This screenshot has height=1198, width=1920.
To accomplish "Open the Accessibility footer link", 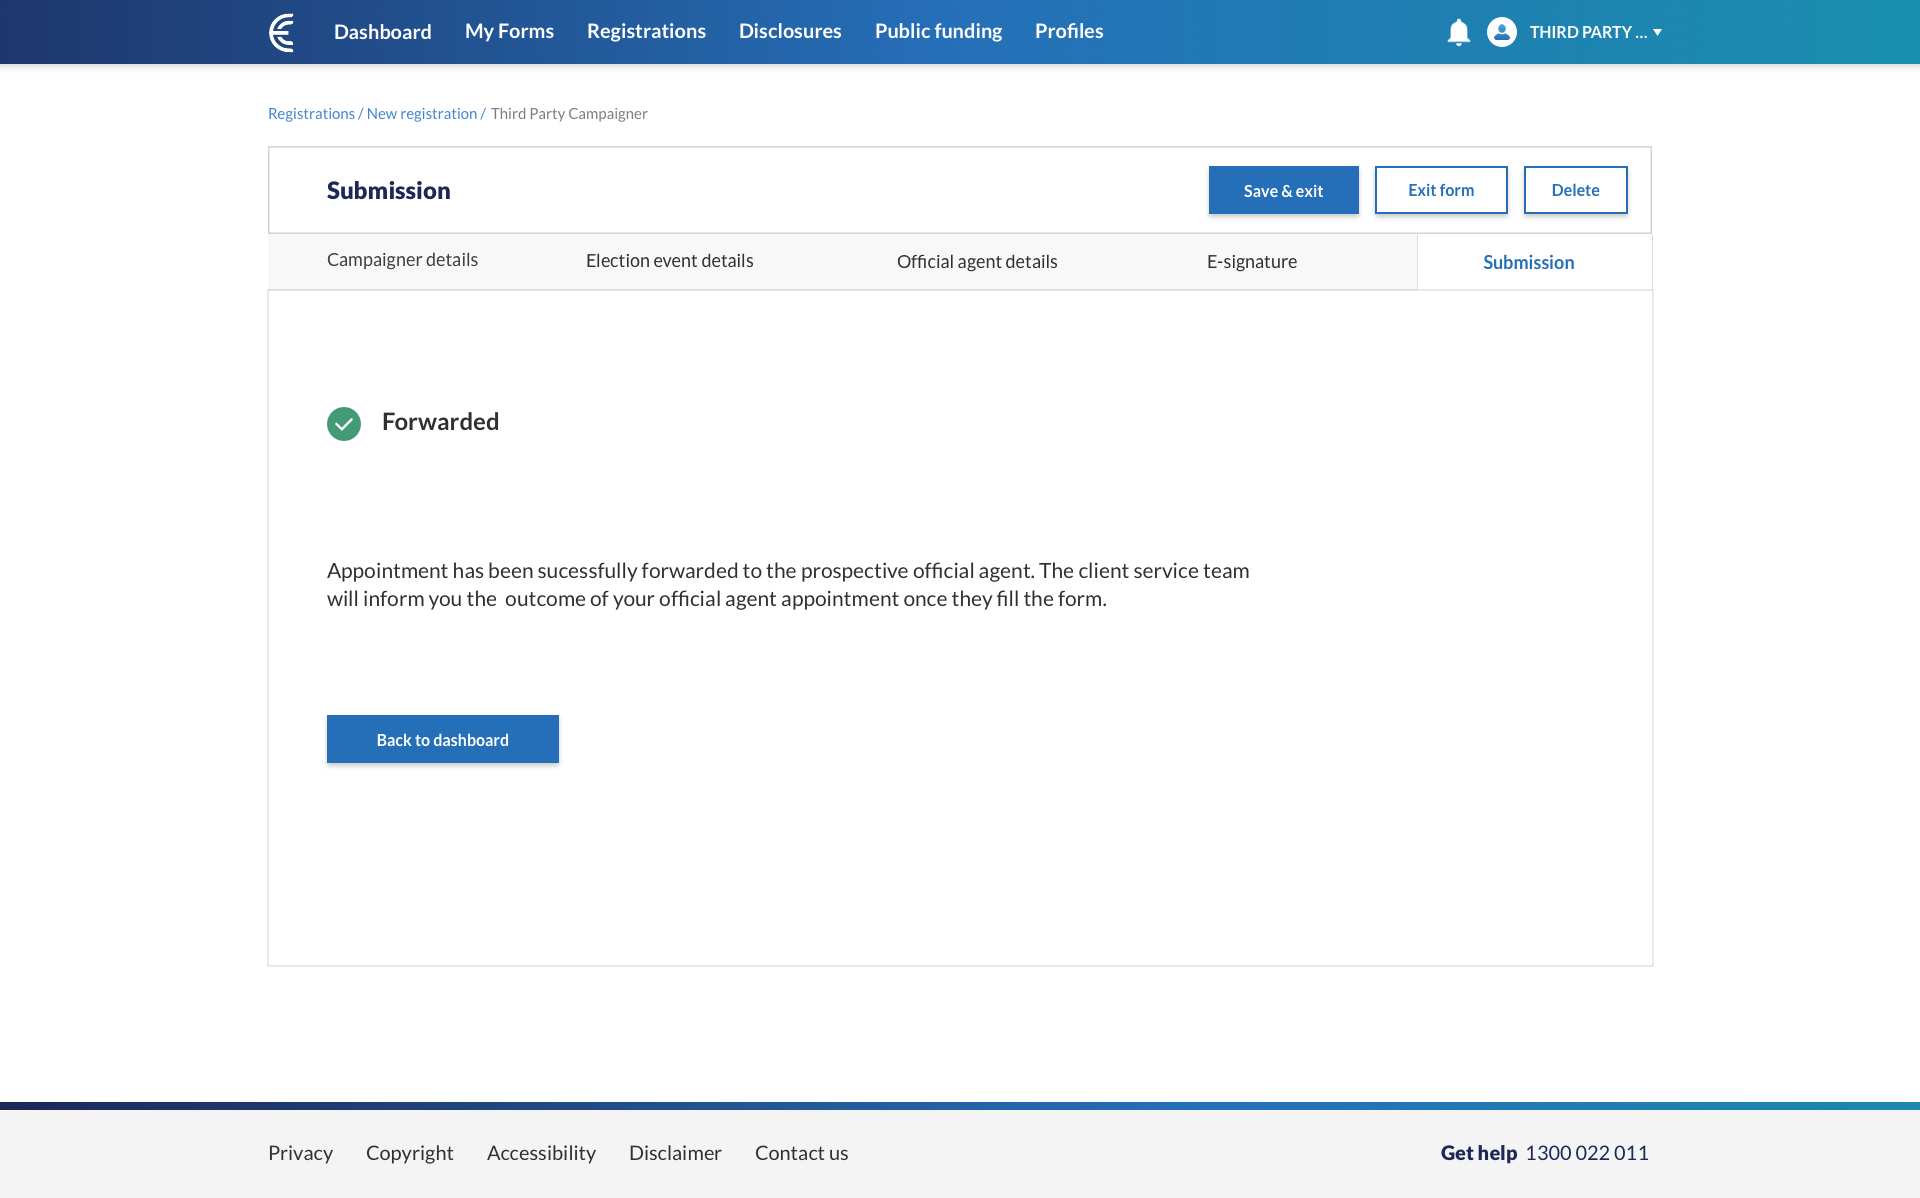I will click(x=541, y=1153).
